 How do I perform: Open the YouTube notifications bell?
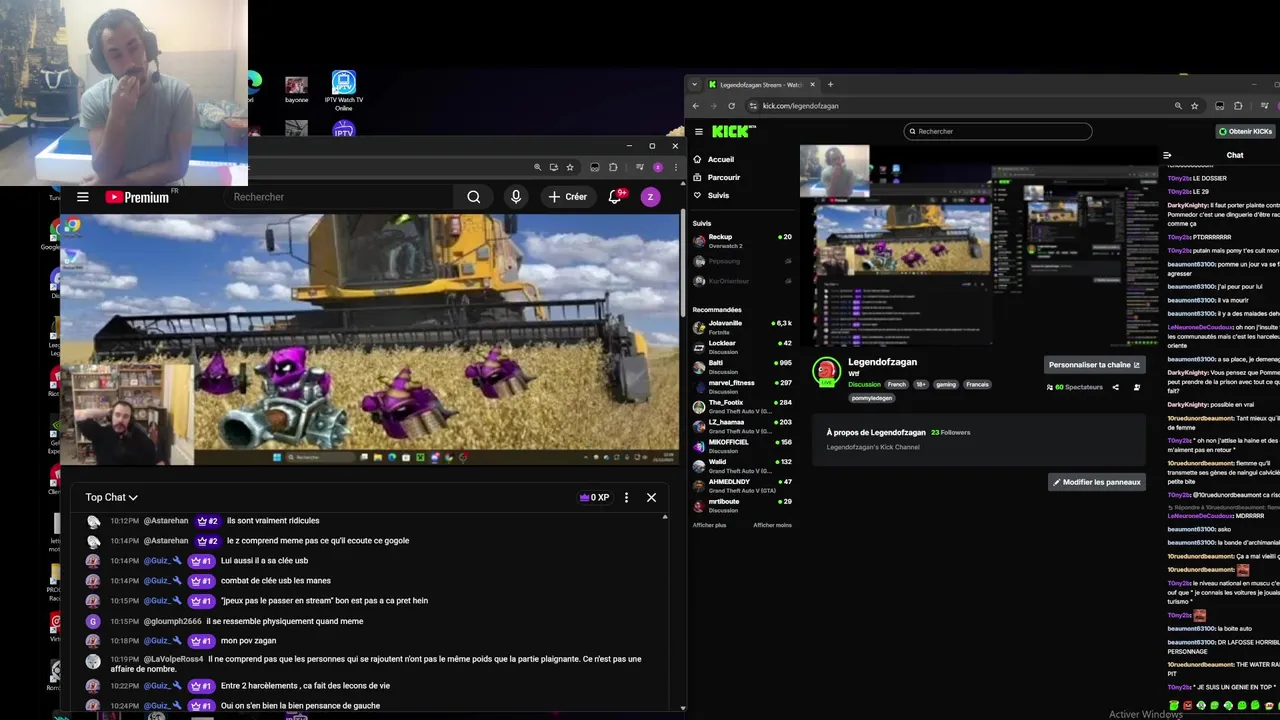point(616,197)
